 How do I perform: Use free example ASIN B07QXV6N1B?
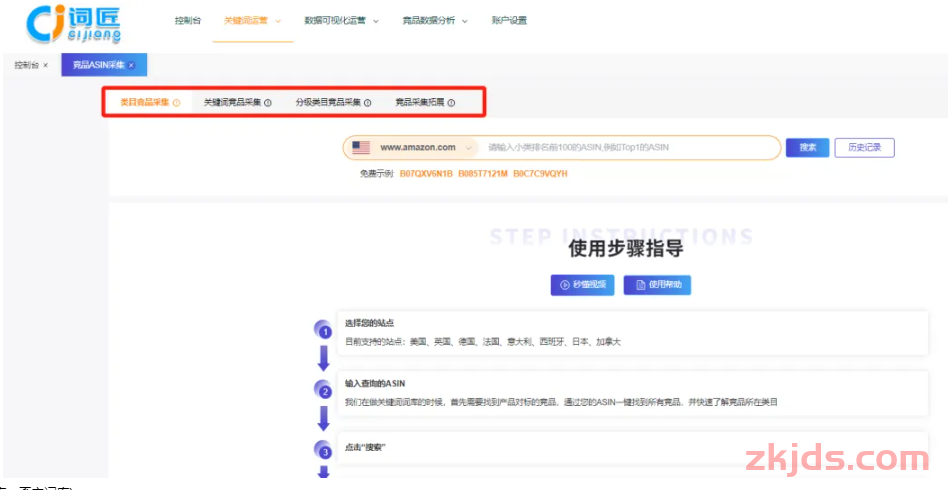click(426, 174)
